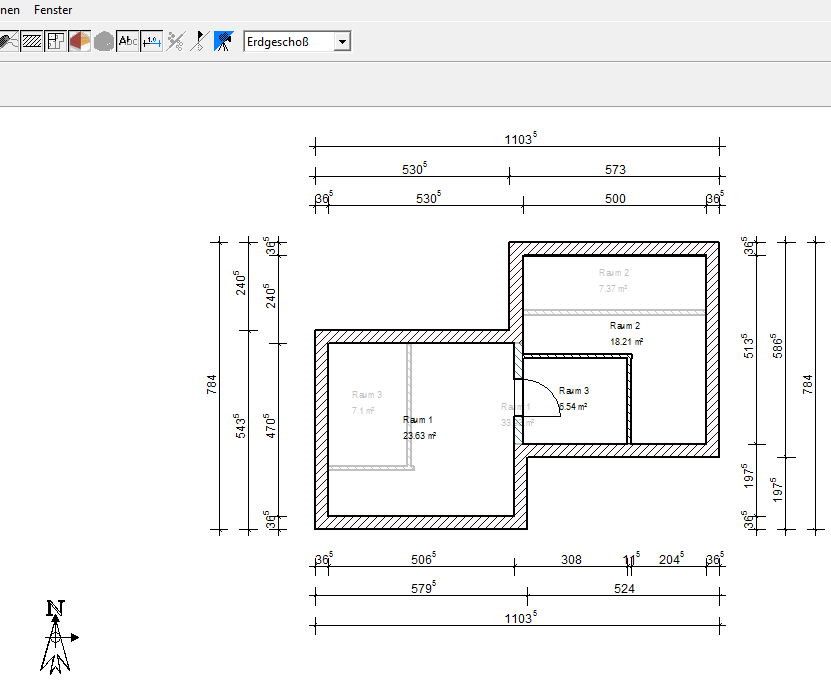Toggle the Abc text labels icon
831x699 pixels.
(x=128, y=41)
